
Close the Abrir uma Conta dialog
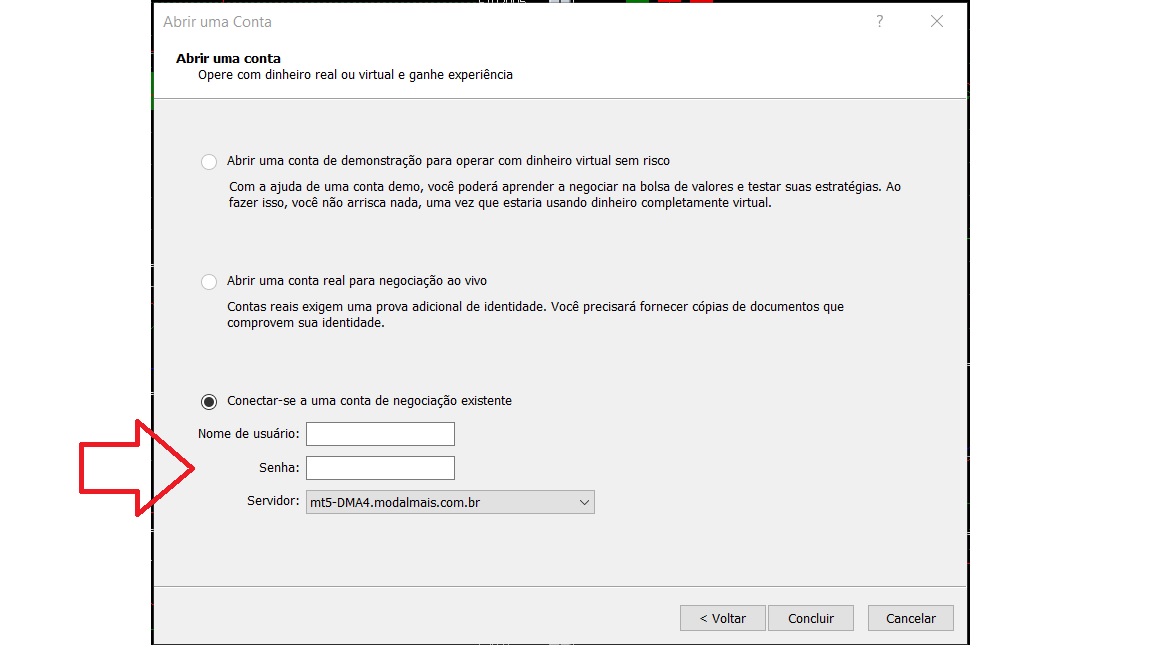936,21
